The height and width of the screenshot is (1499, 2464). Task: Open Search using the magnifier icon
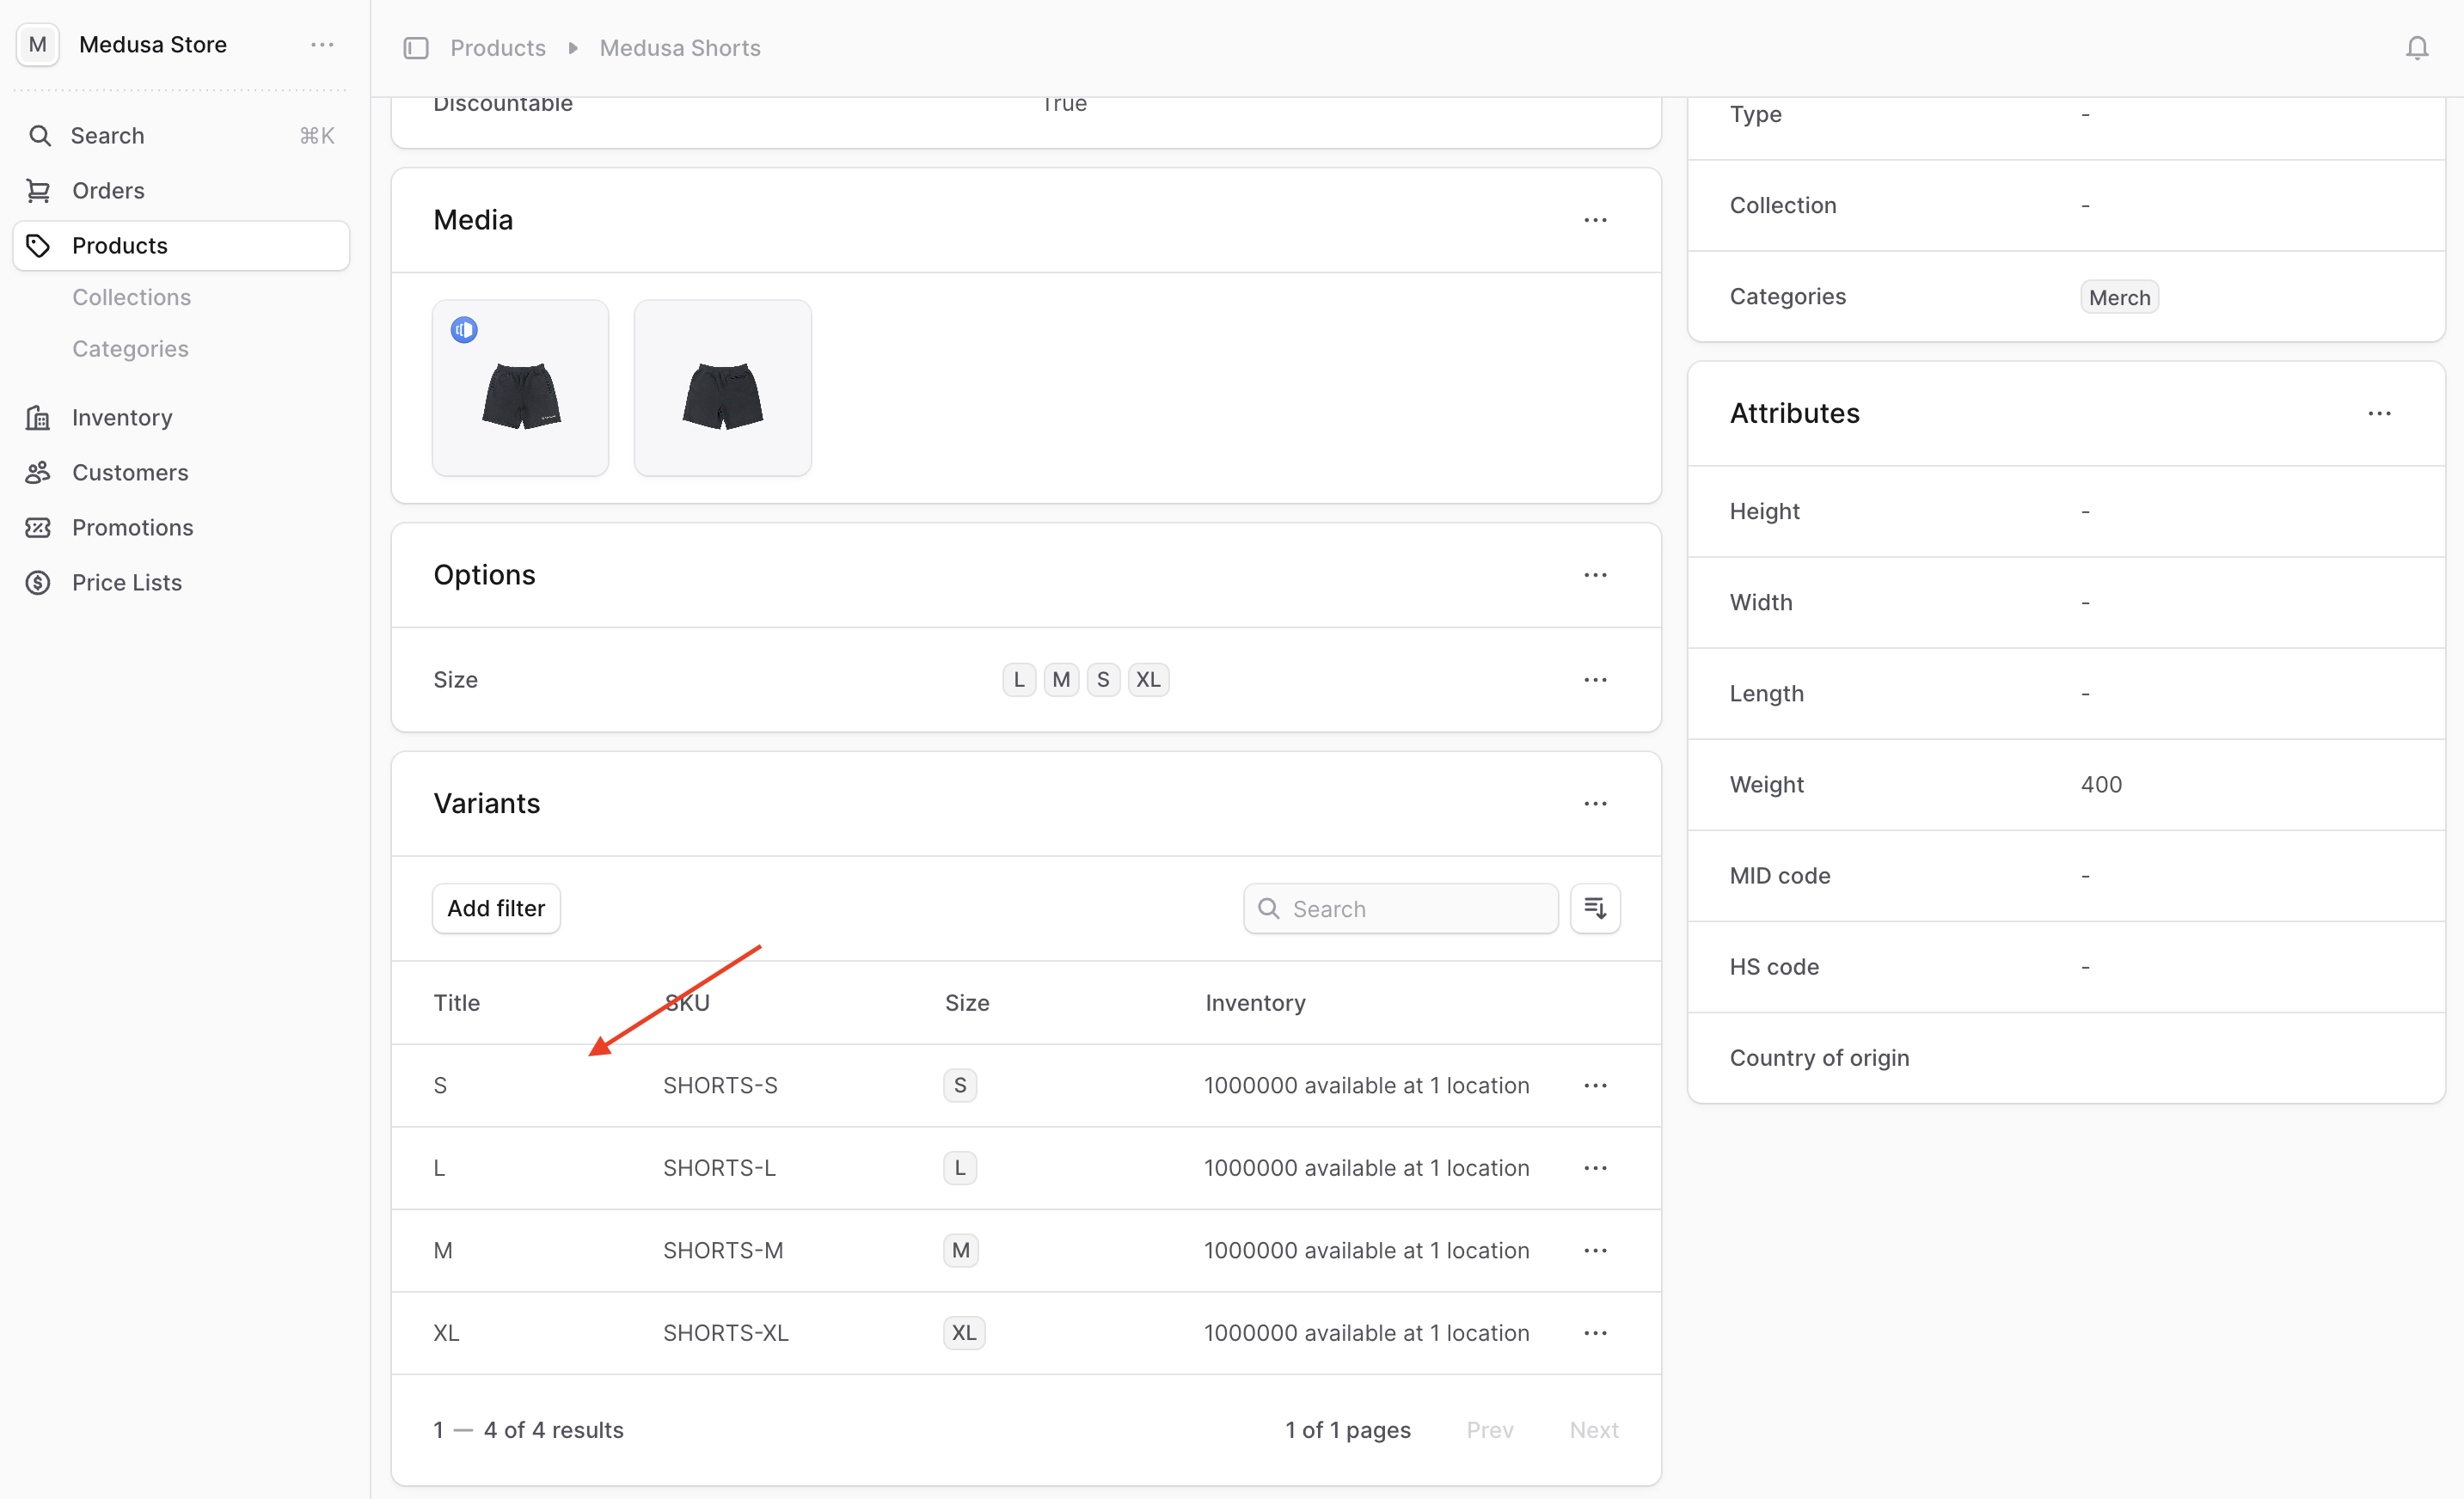tap(40, 135)
